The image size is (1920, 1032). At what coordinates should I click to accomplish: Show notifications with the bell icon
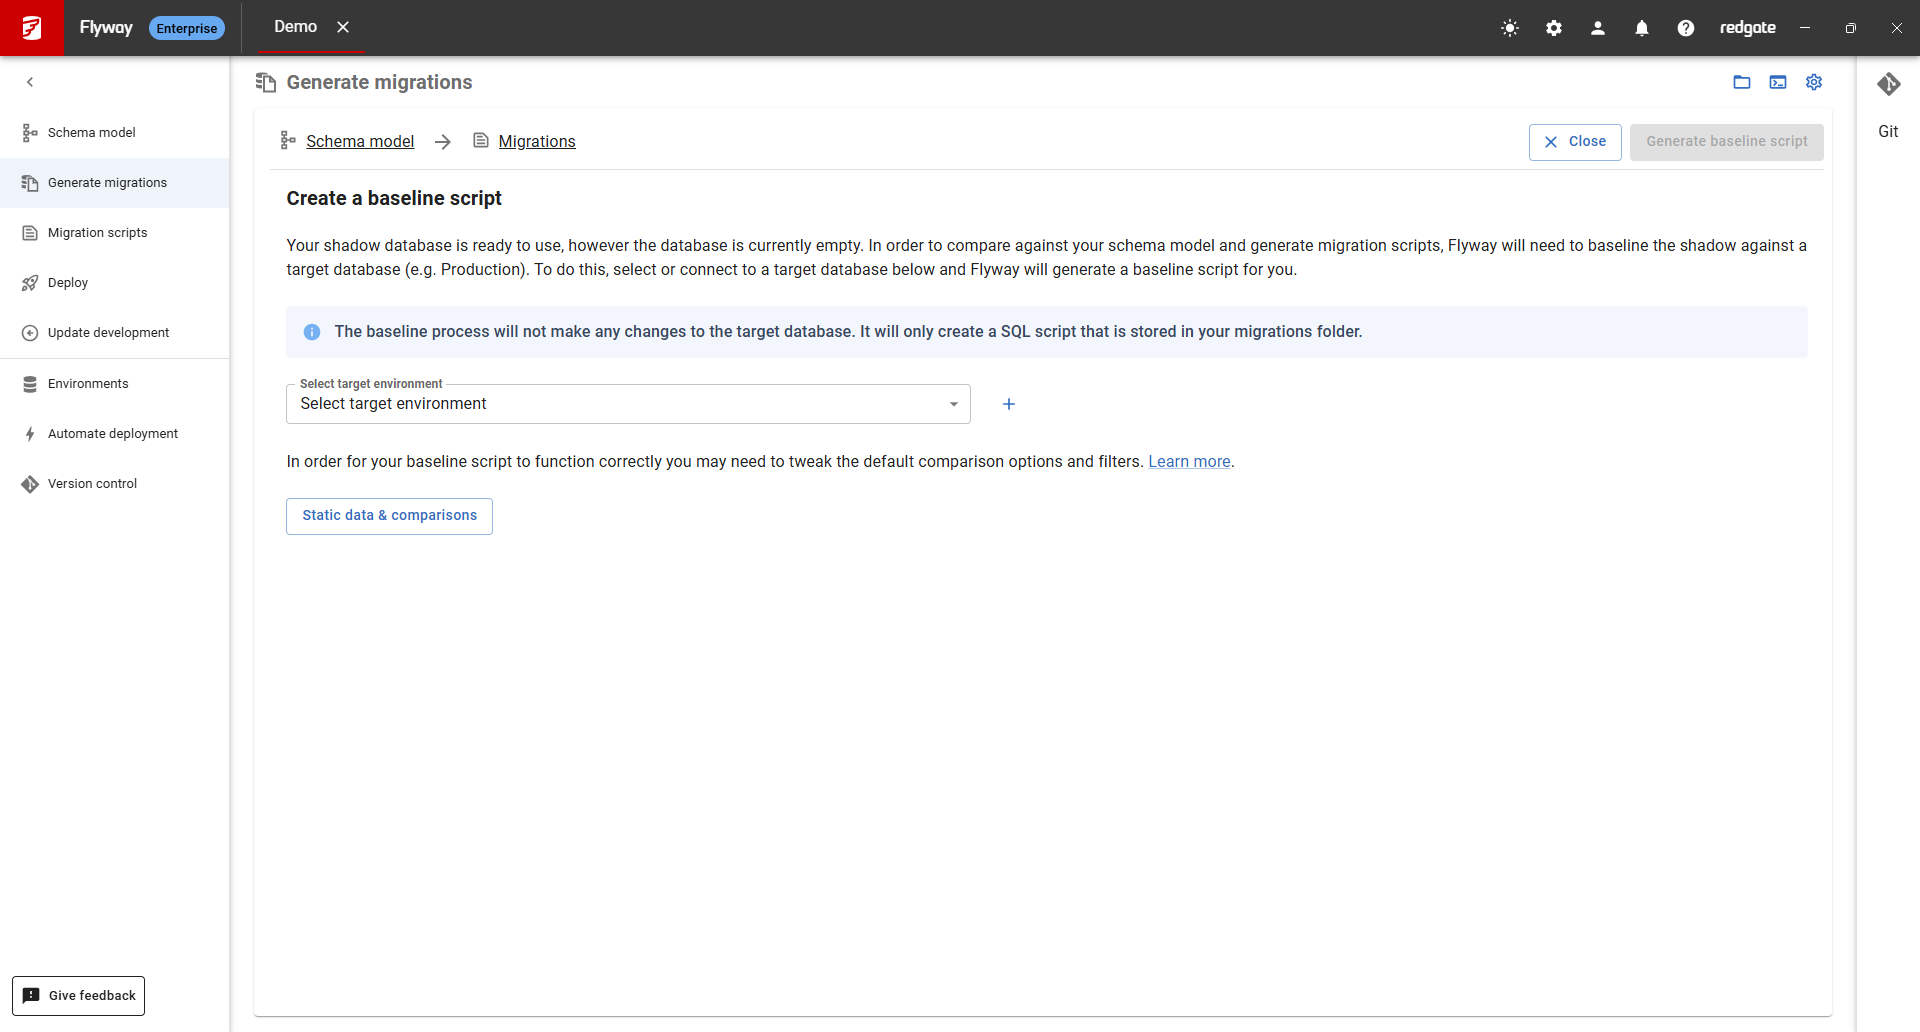pyautogui.click(x=1642, y=28)
